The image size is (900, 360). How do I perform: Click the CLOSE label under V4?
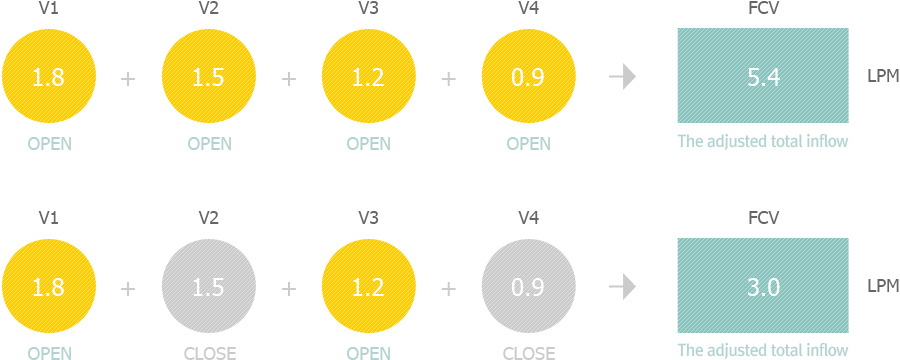coord(529,353)
